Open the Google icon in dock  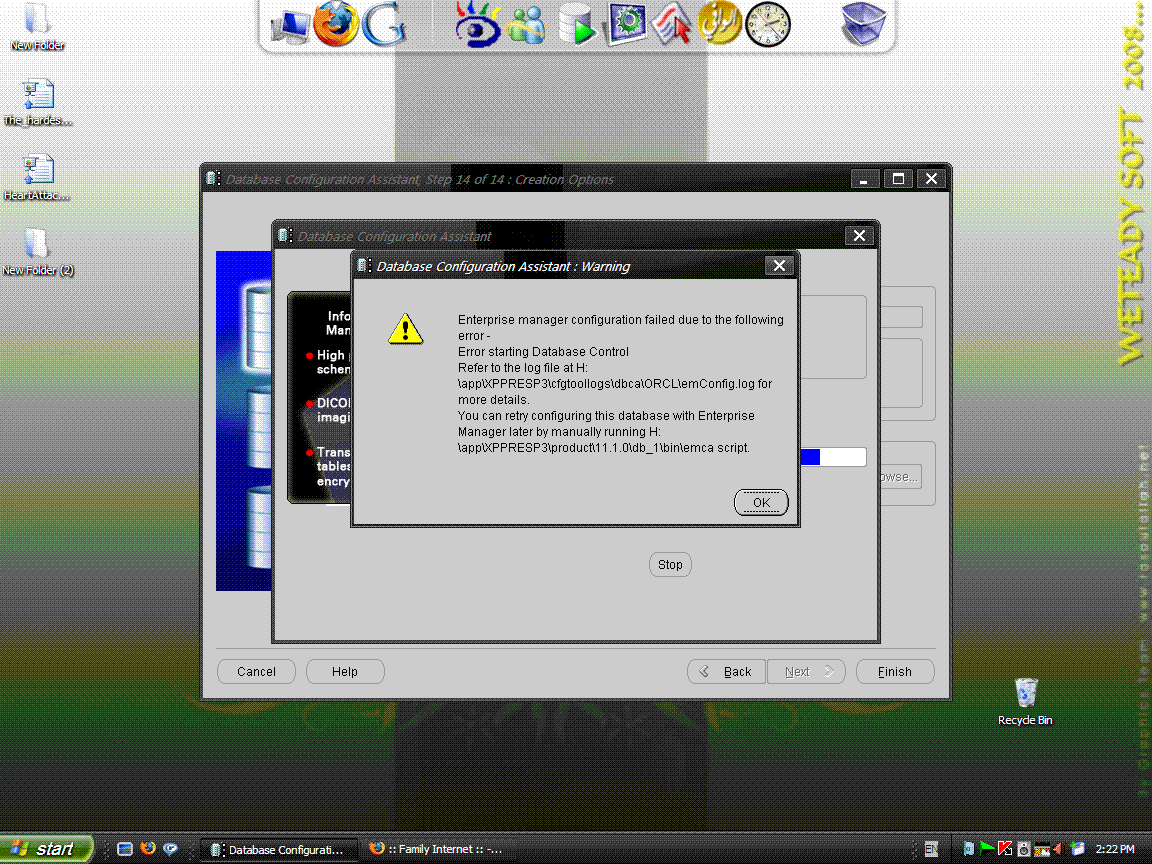tap(383, 24)
